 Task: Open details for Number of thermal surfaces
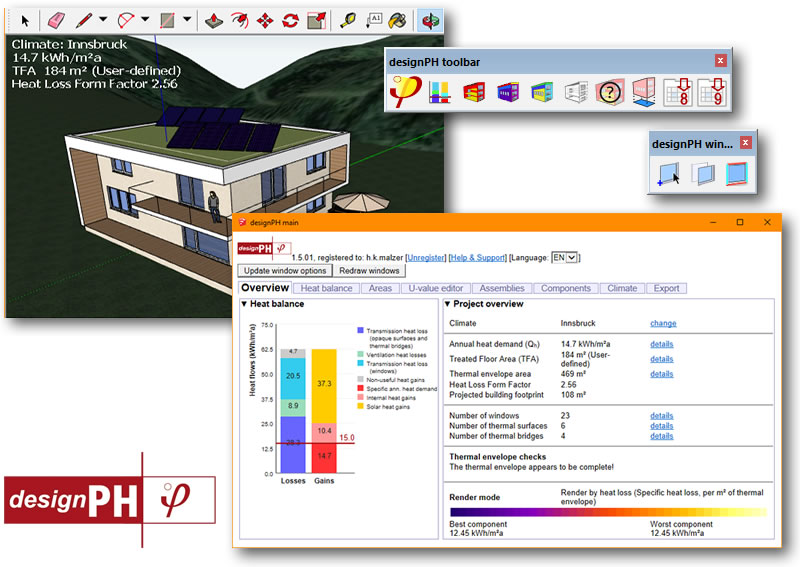tap(662, 426)
